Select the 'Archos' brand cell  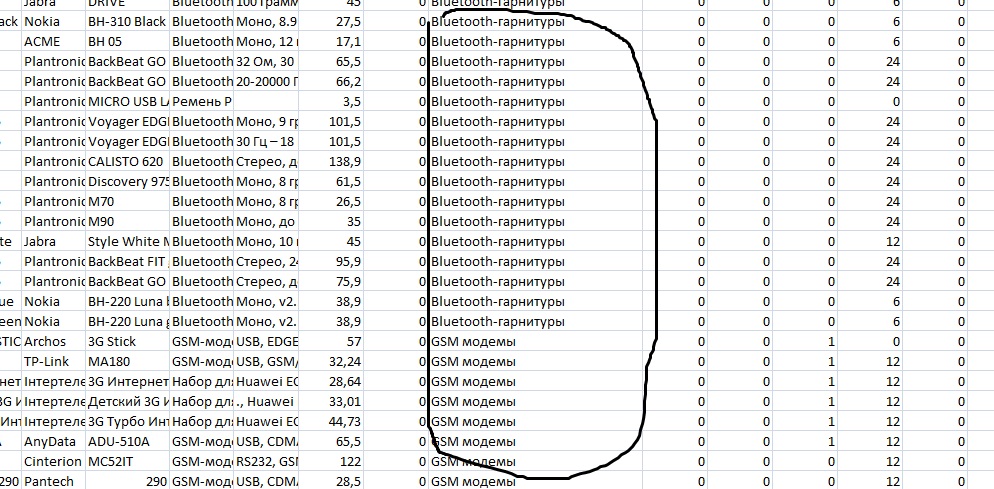[54, 341]
